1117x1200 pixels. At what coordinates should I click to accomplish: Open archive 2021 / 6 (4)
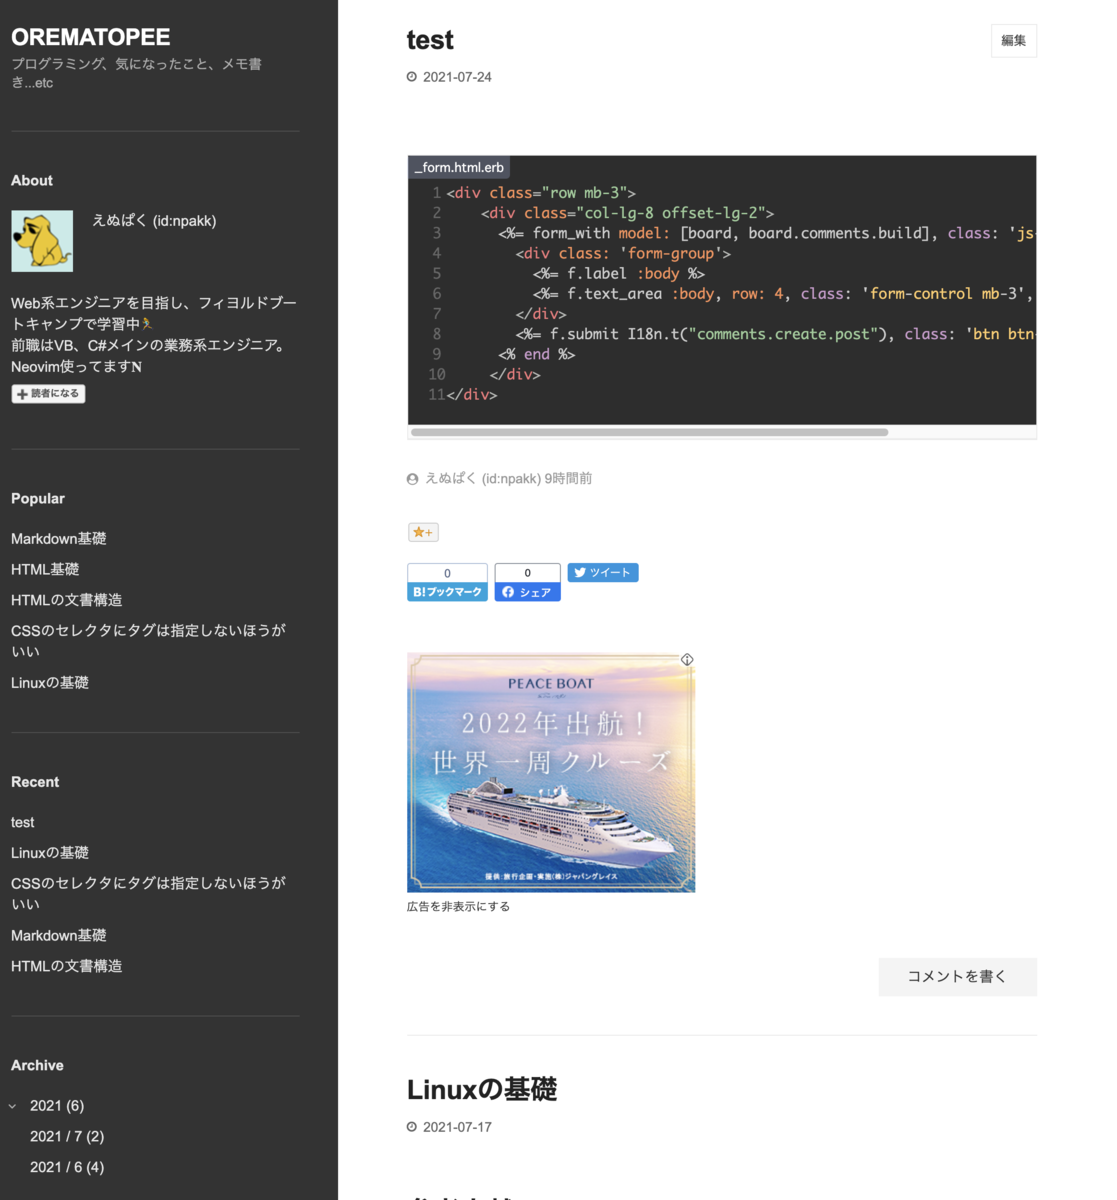(x=67, y=1167)
